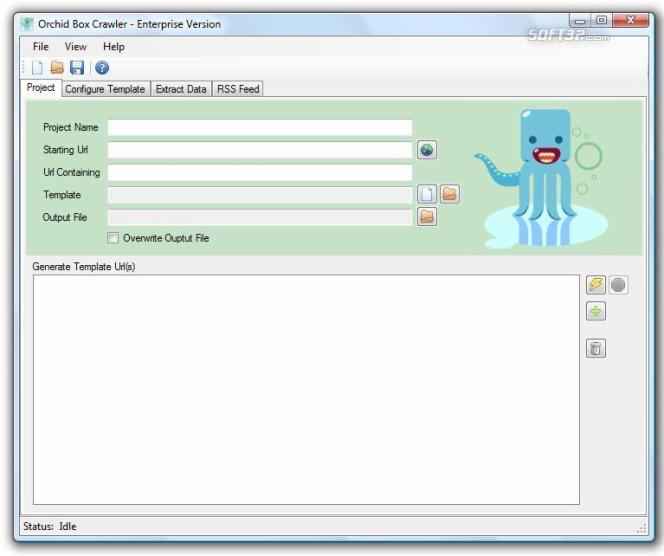The height and width of the screenshot is (556, 664).
Task: Click the new template page icon
Action: [x=427, y=194]
